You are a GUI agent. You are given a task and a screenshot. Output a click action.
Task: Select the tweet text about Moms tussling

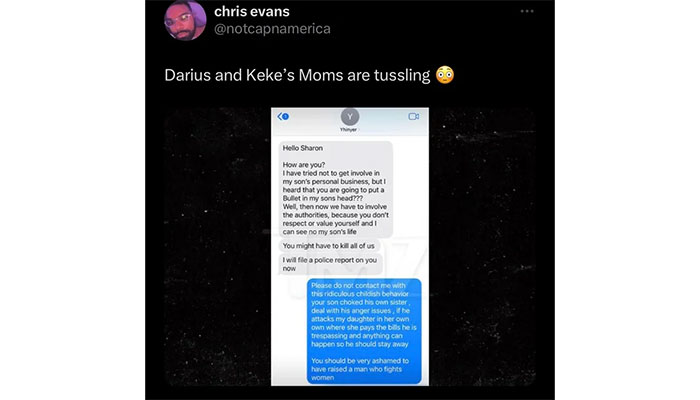[297, 75]
